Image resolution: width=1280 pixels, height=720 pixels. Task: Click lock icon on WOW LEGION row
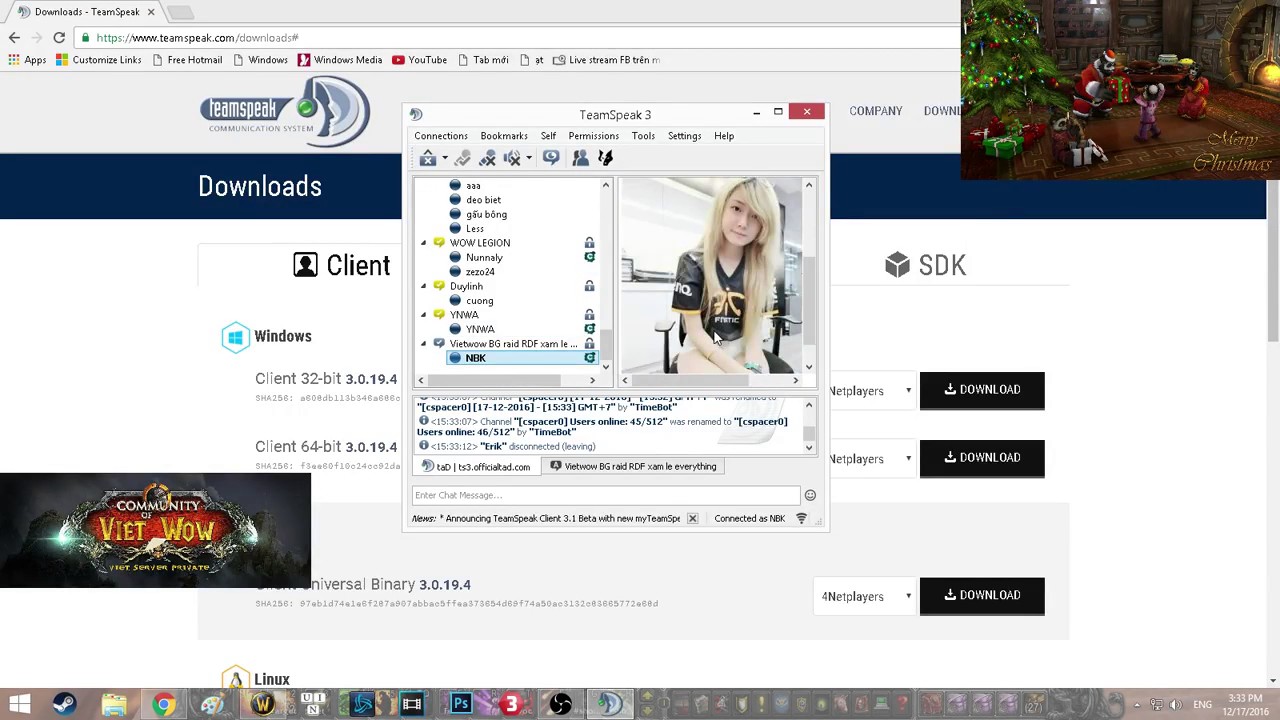(589, 243)
